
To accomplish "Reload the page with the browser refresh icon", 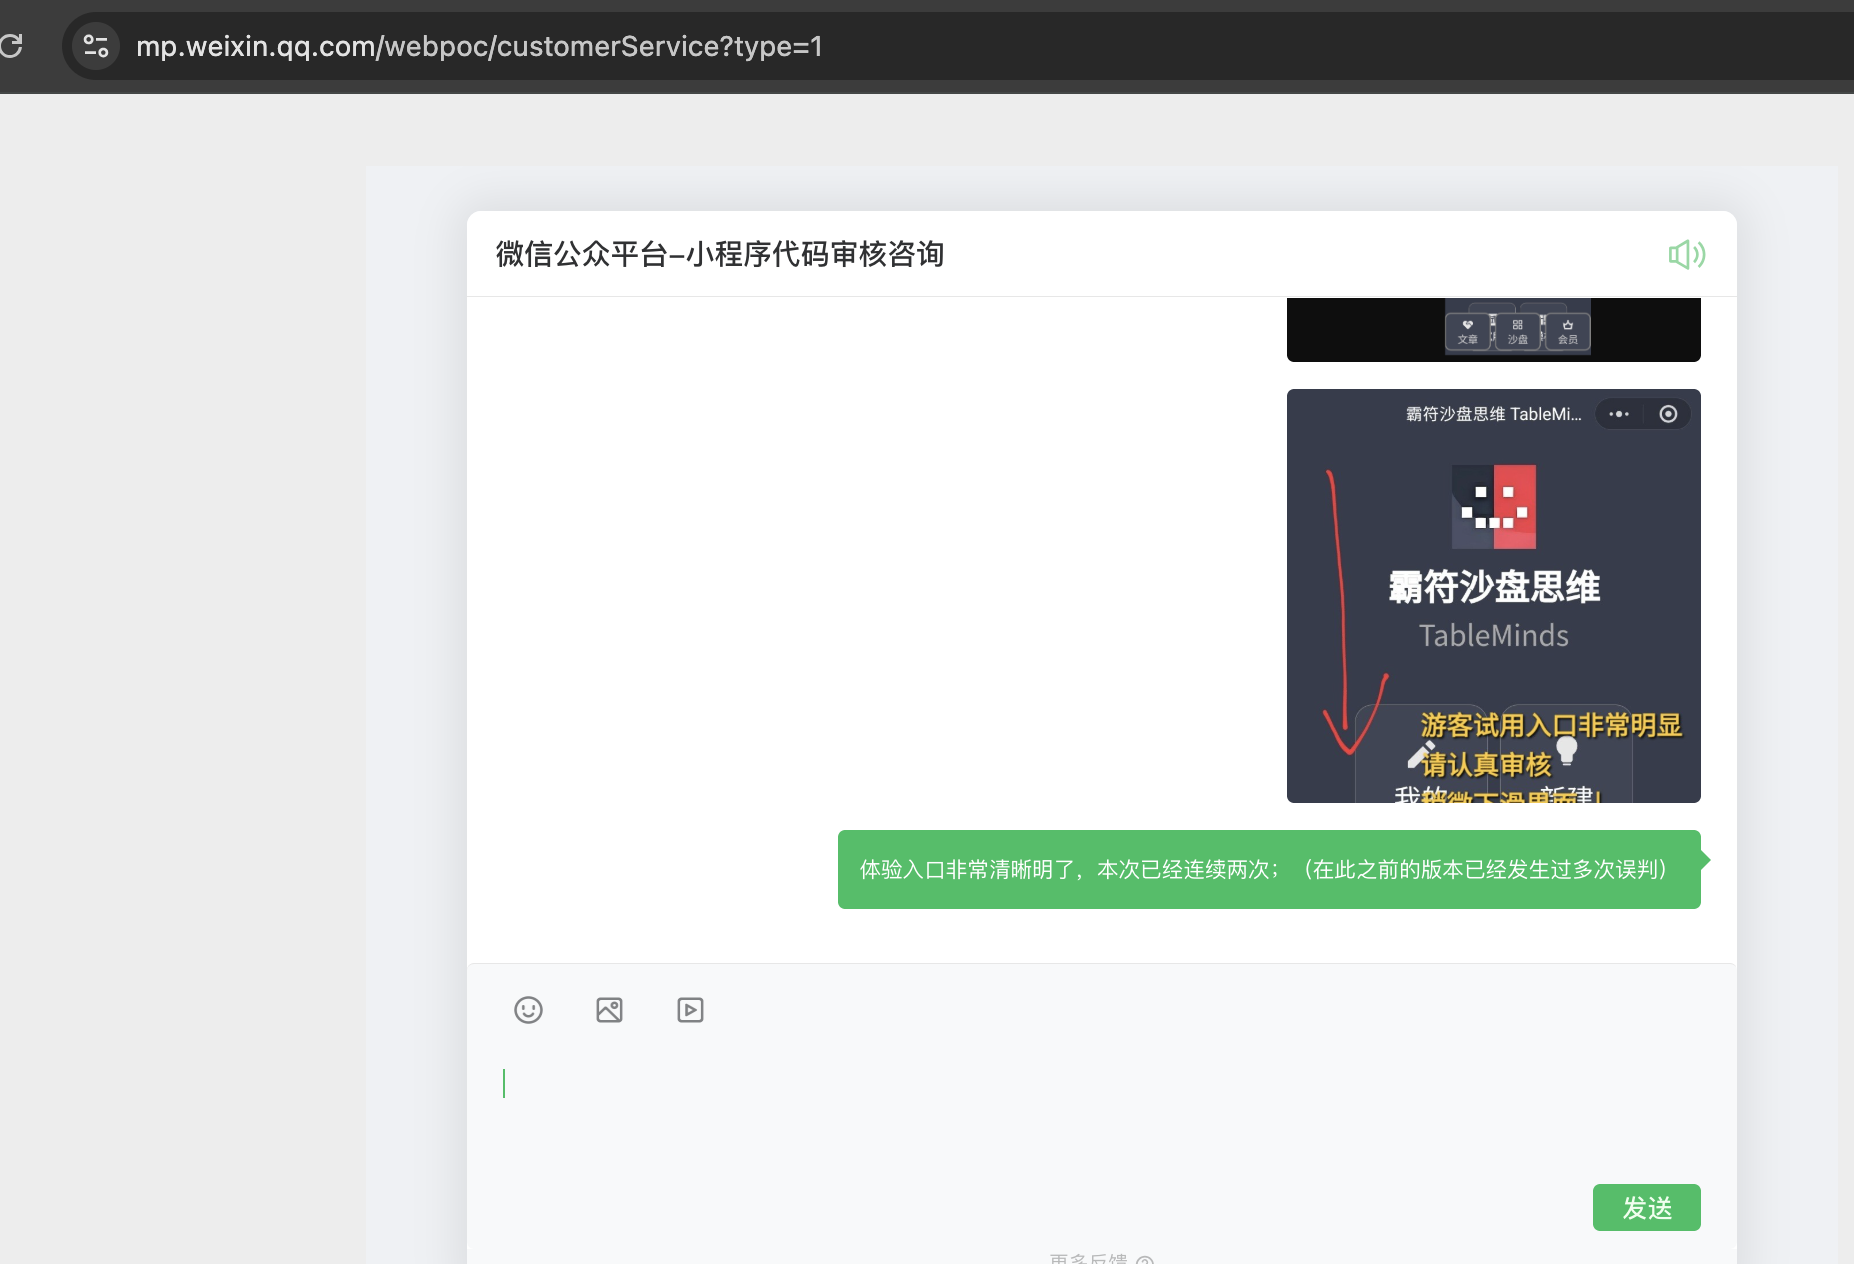I will [11, 46].
